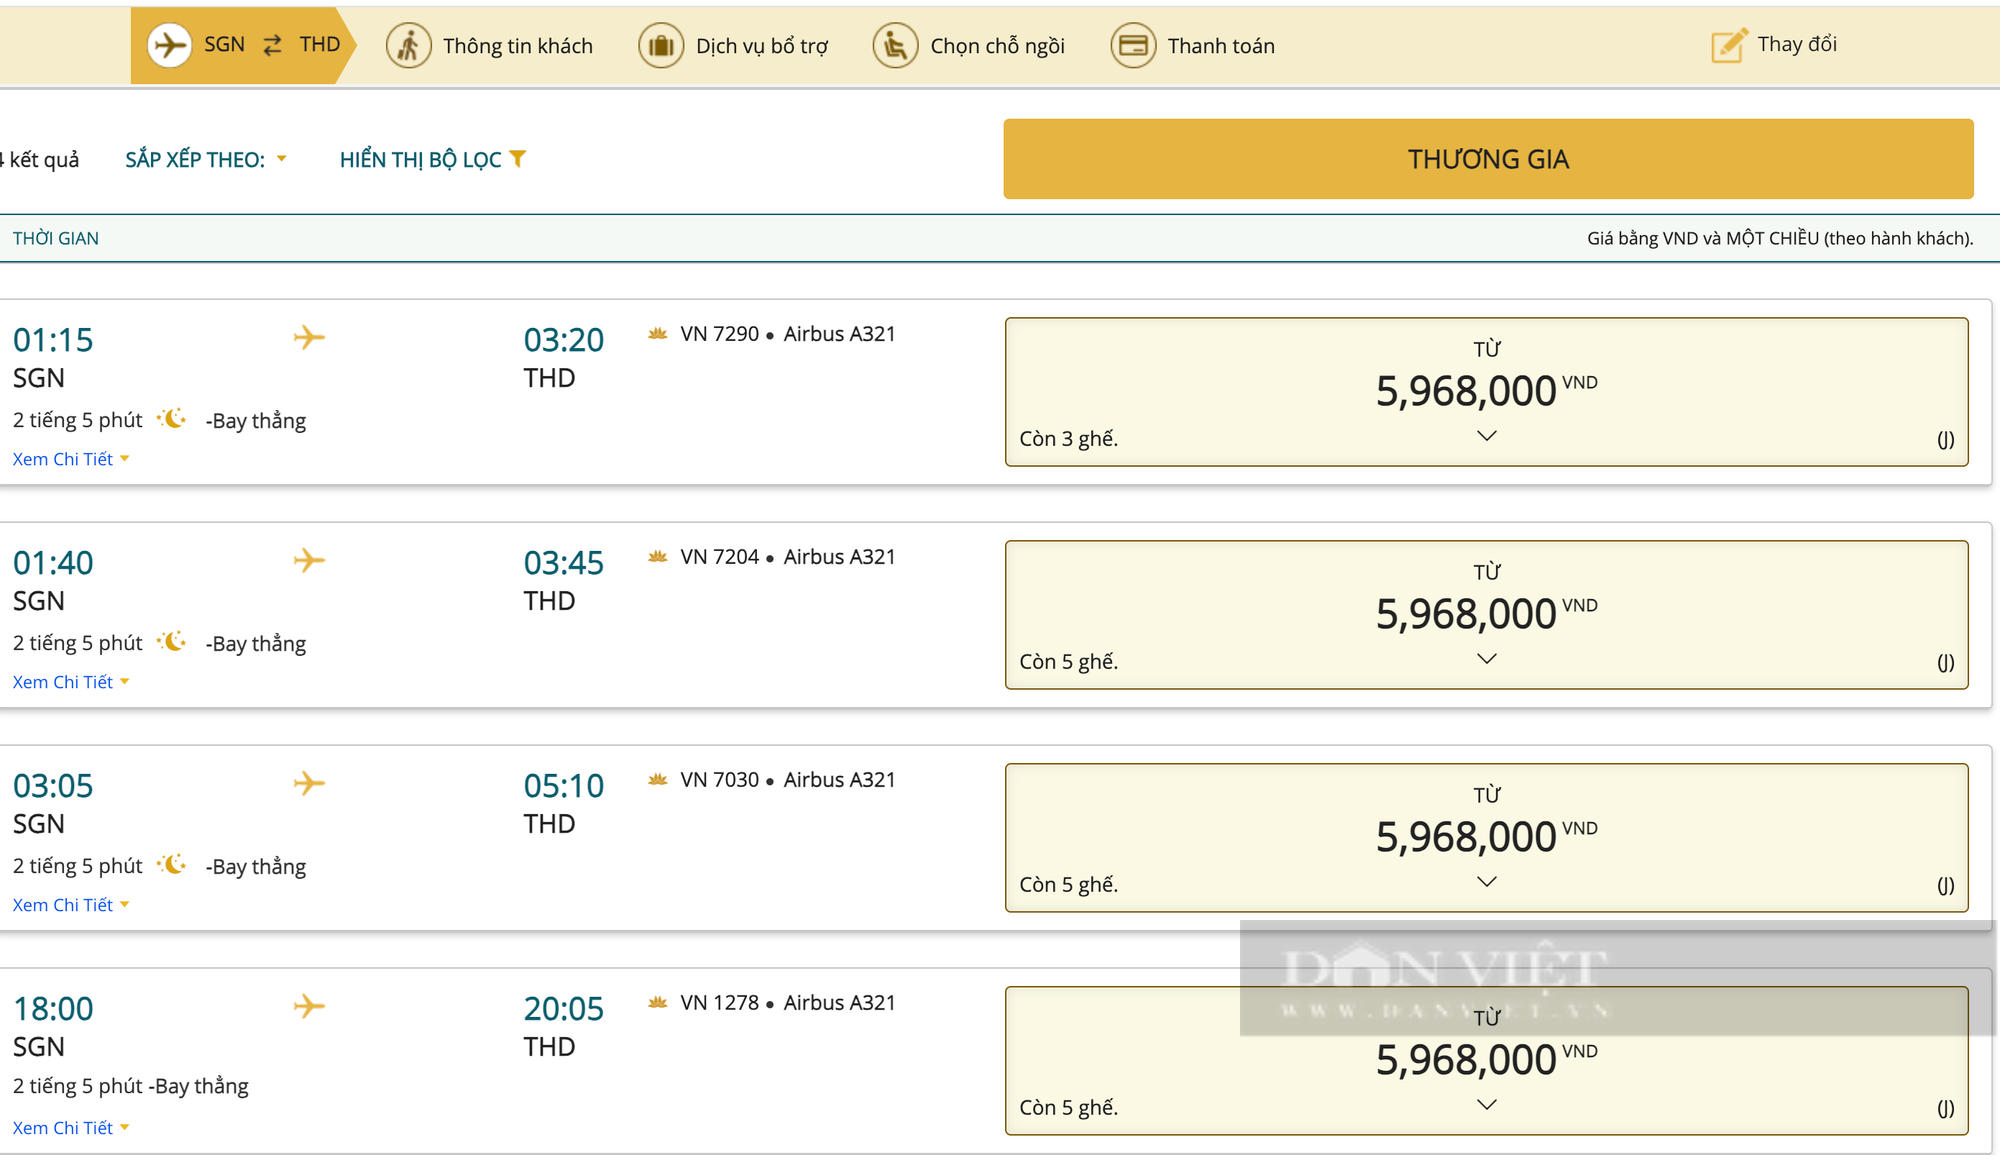Open the Chọn chỗ ngồi step
Image resolution: width=2000 pixels, height=1155 pixels.
(969, 46)
